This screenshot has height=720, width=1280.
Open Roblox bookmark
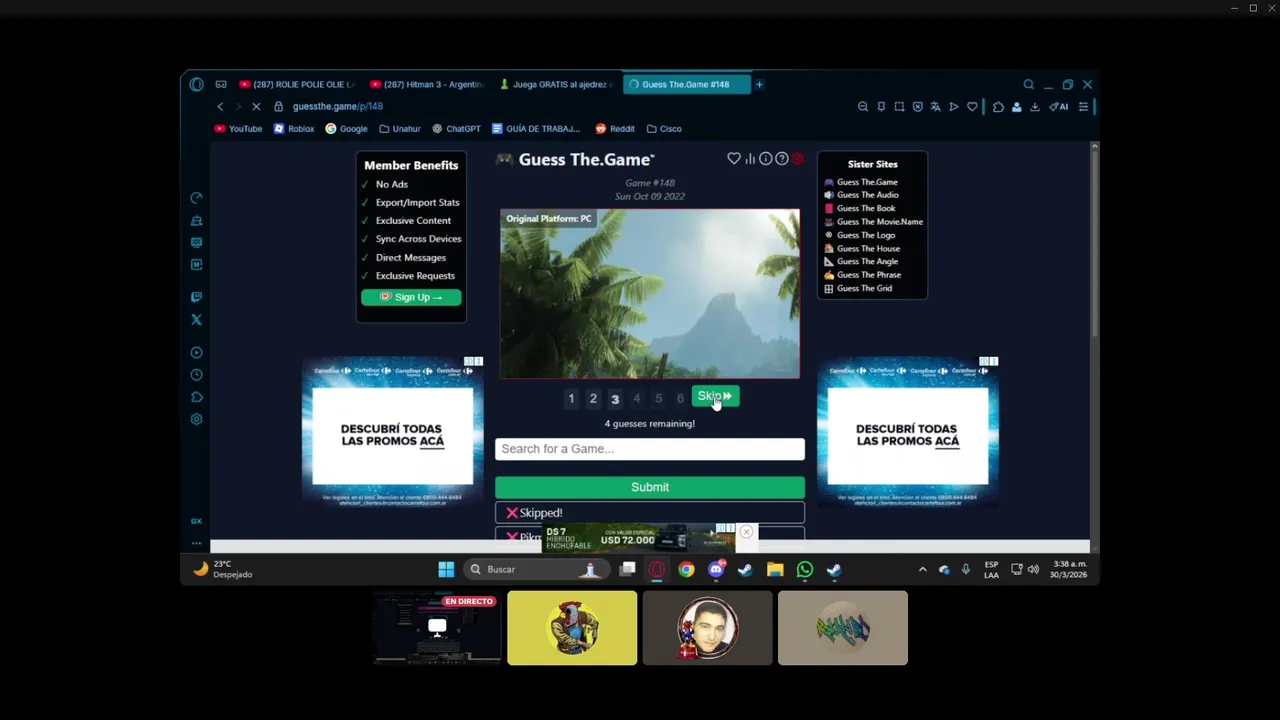[294, 129]
